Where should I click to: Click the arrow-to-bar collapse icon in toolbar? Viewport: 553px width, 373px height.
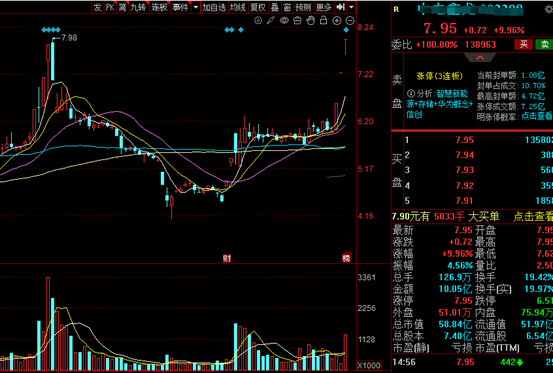[340, 7]
